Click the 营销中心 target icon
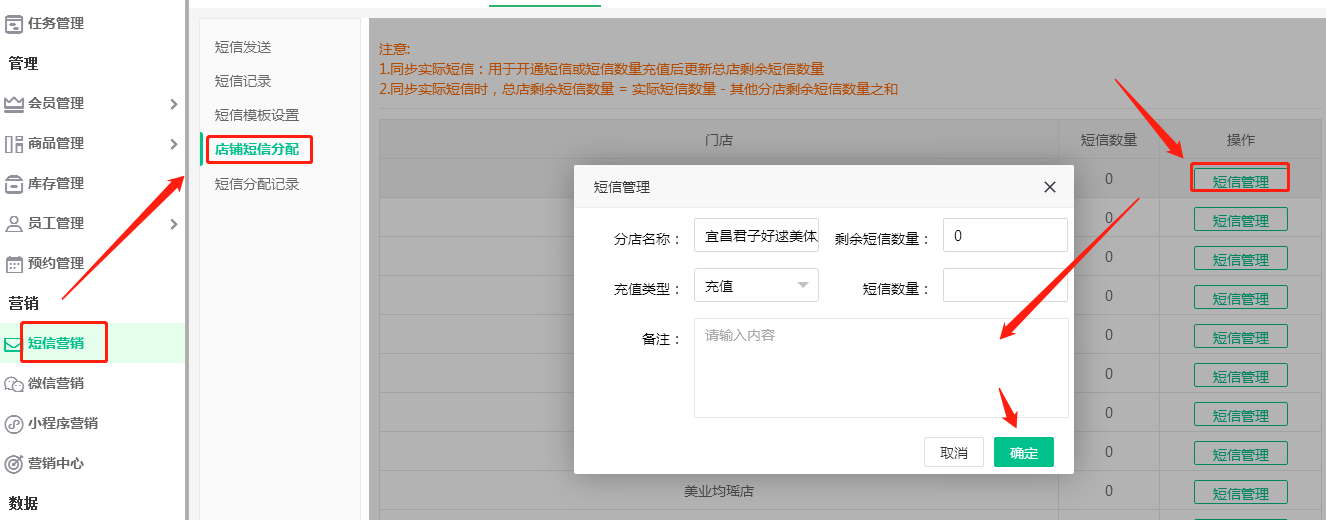 pos(14,463)
